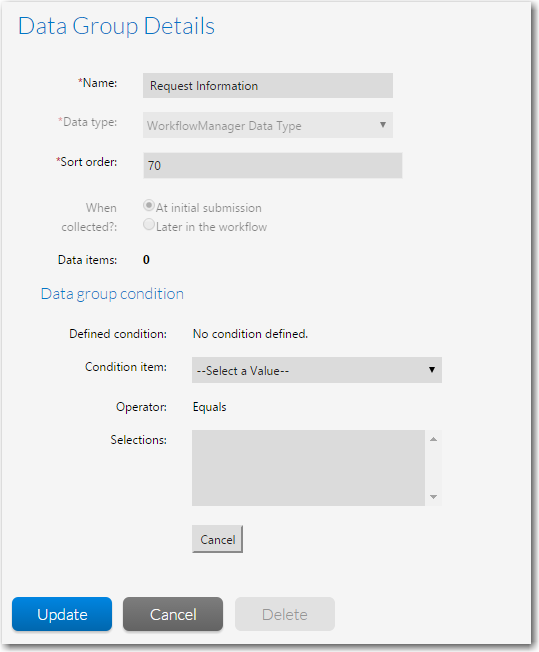The height and width of the screenshot is (652, 539).
Task: Open the --Select a Value-- dropdown
Action: [x=316, y=370]
